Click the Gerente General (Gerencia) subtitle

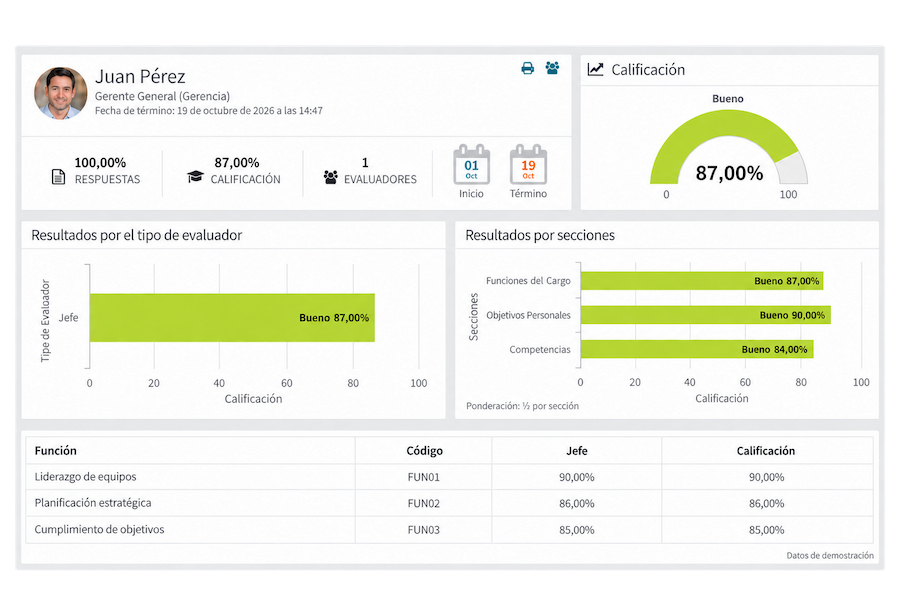(162, 96)
